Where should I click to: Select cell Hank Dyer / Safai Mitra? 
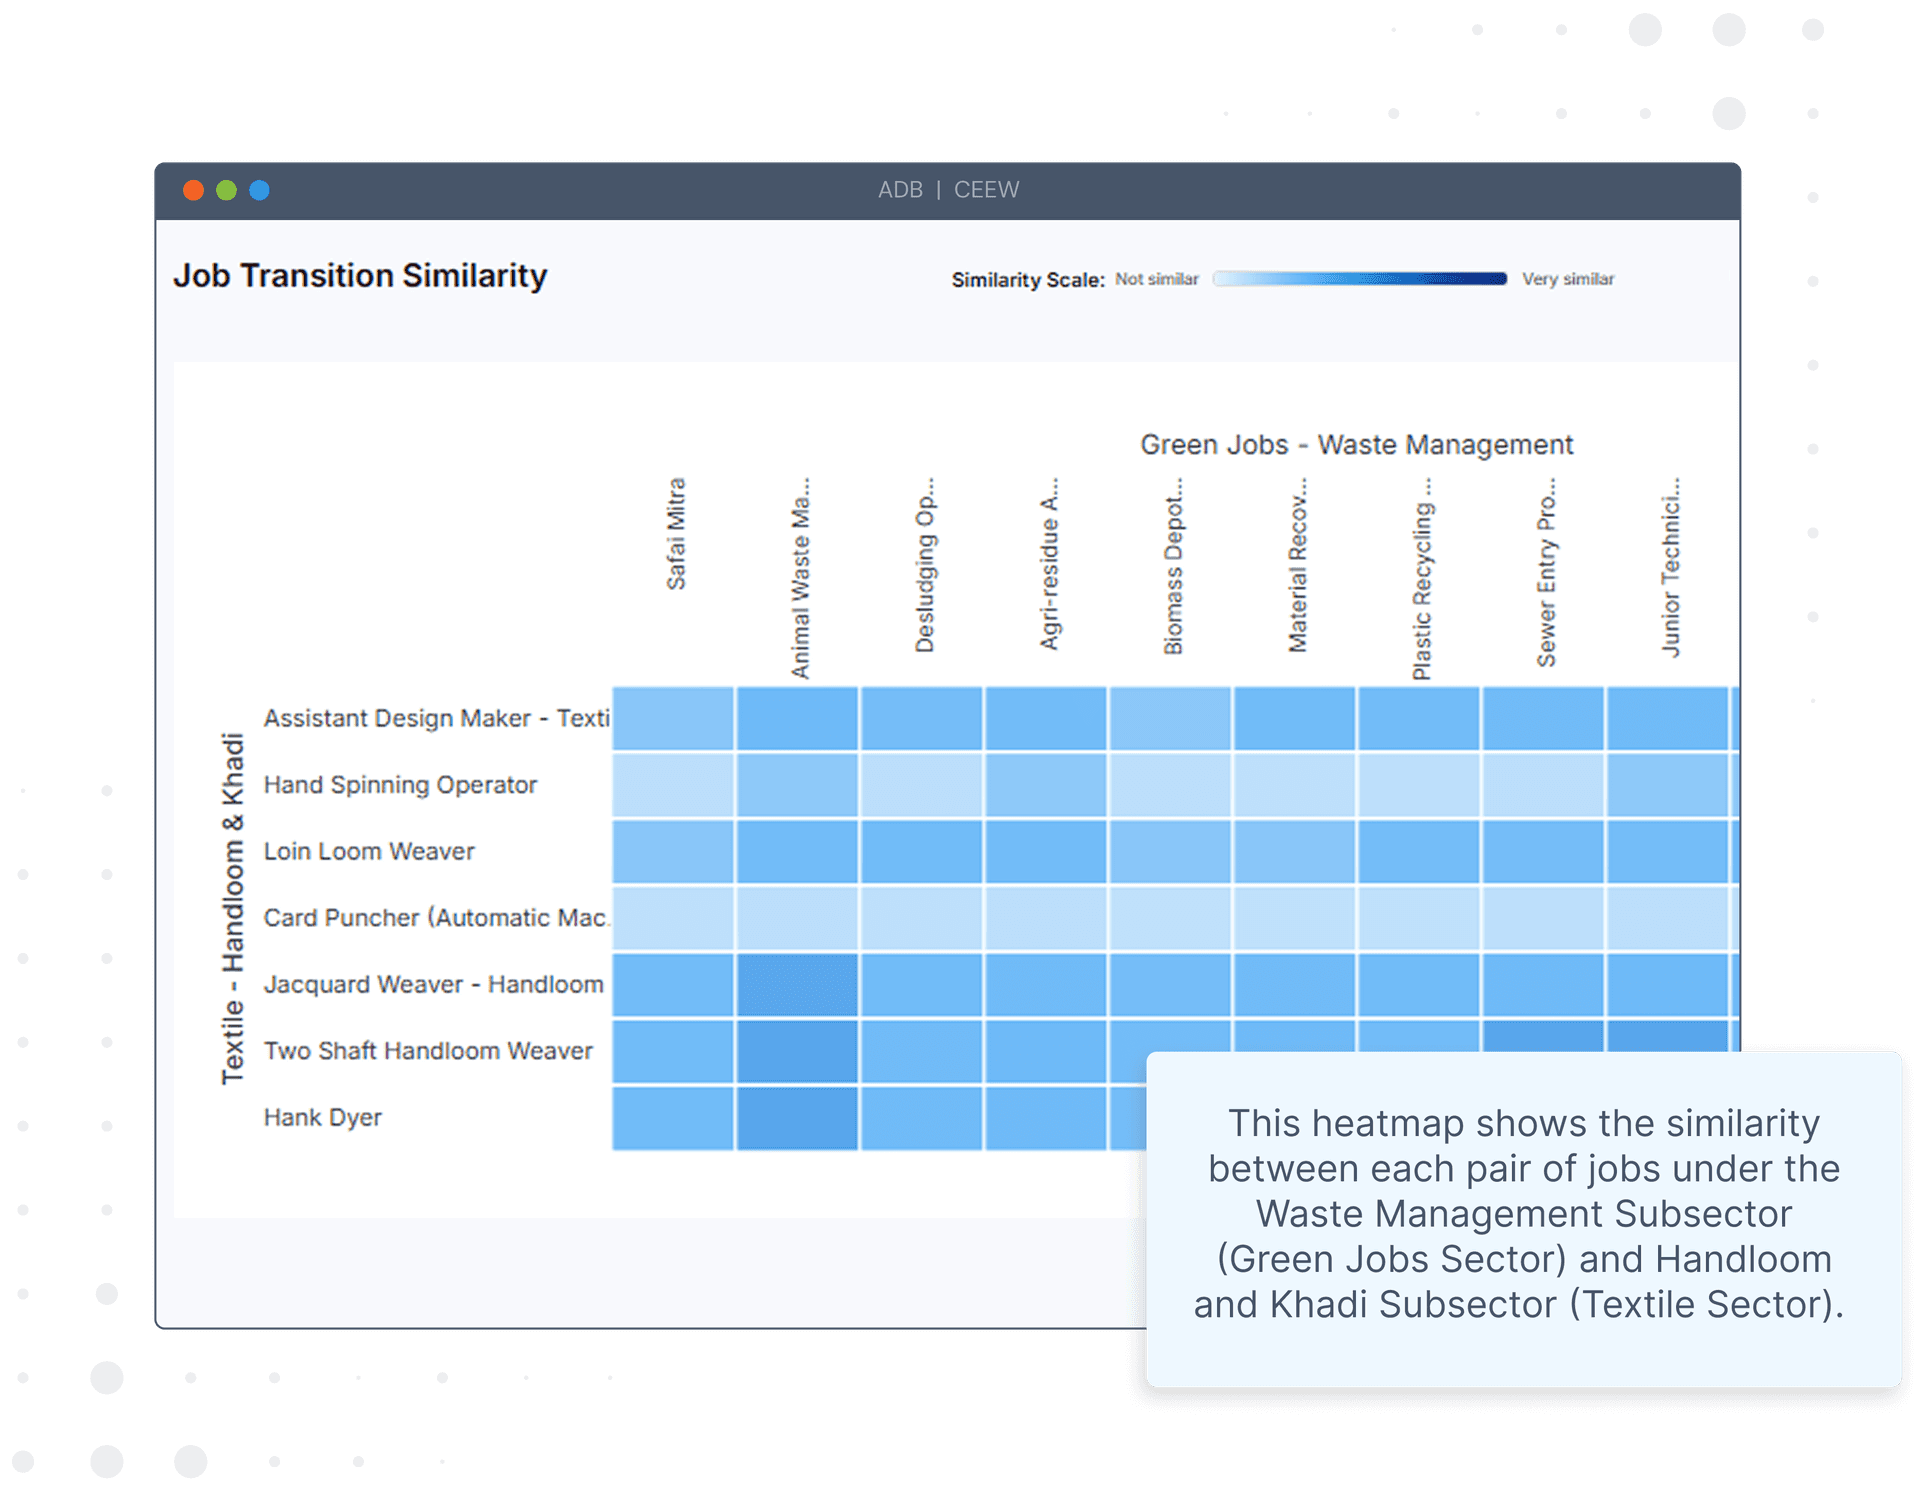click(x=673, y=1118)
